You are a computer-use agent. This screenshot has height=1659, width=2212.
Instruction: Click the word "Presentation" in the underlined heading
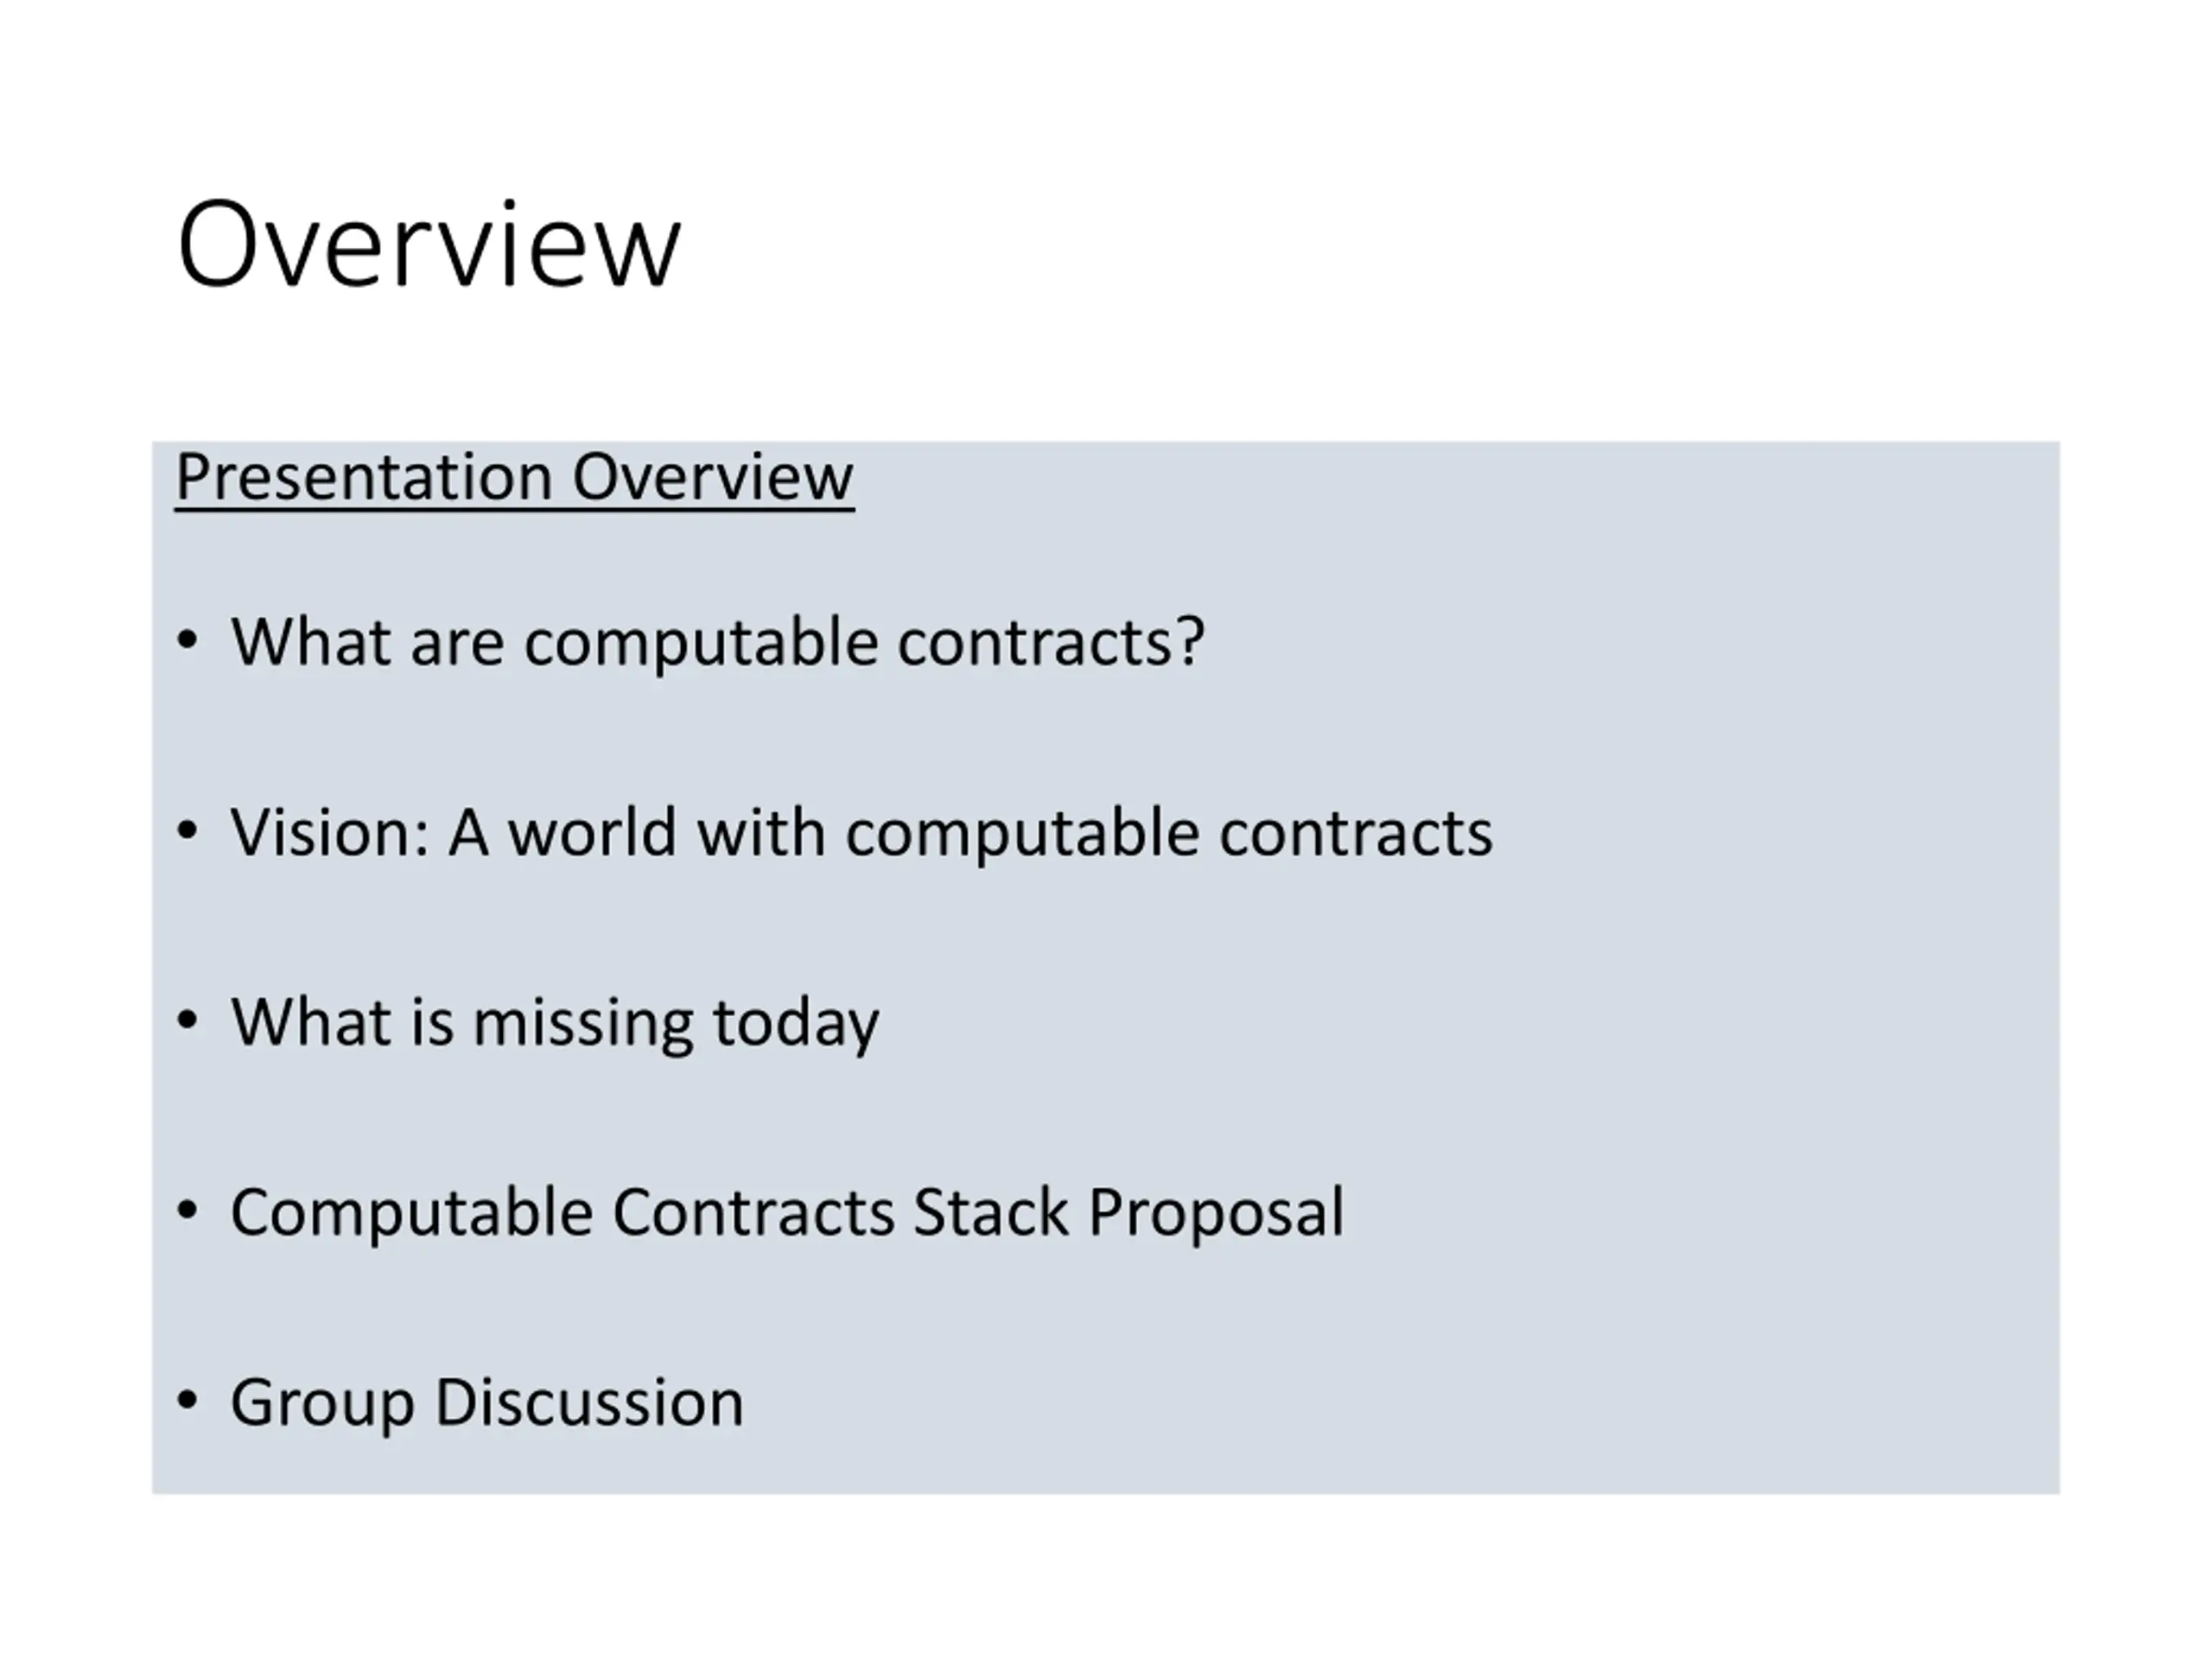[x=364, y=477]
